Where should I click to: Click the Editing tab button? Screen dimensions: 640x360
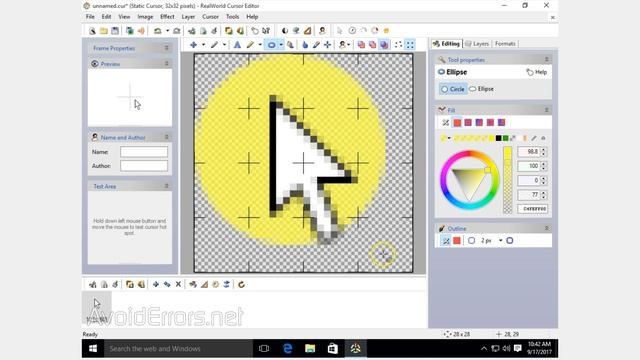447,44
